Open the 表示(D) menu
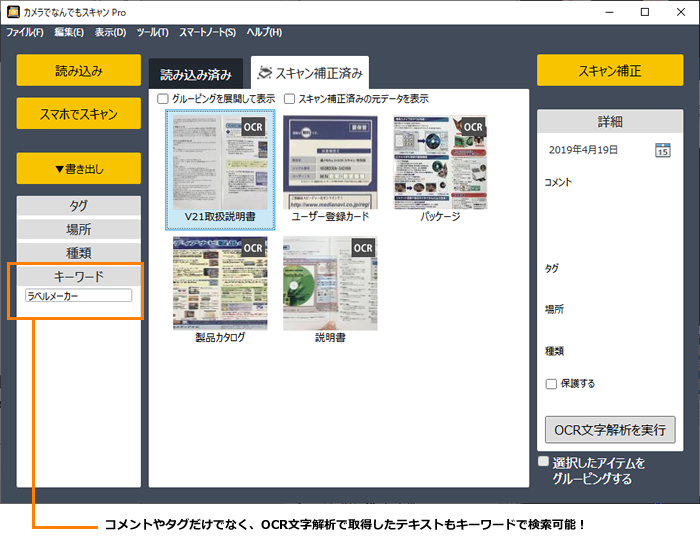The height and width of the screenshot is (537, 700). [x=110, y=32]
